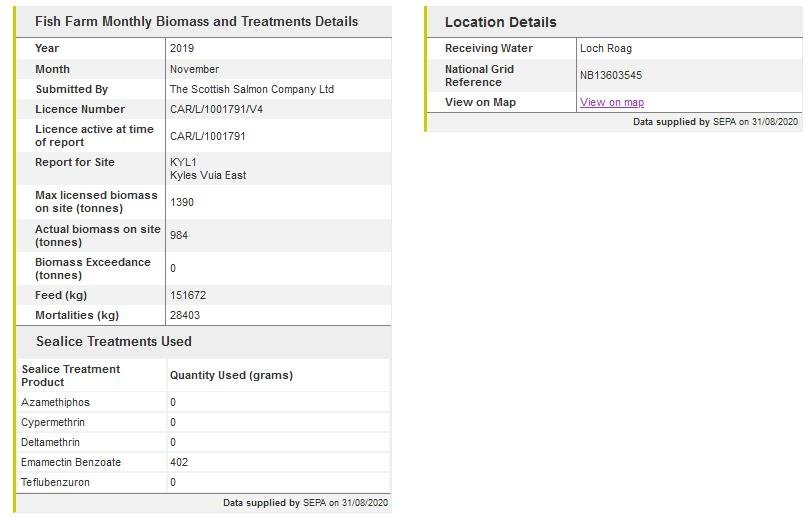Click max licensed biomass value 1390
811x518 pixels.
tap(182, 202)
